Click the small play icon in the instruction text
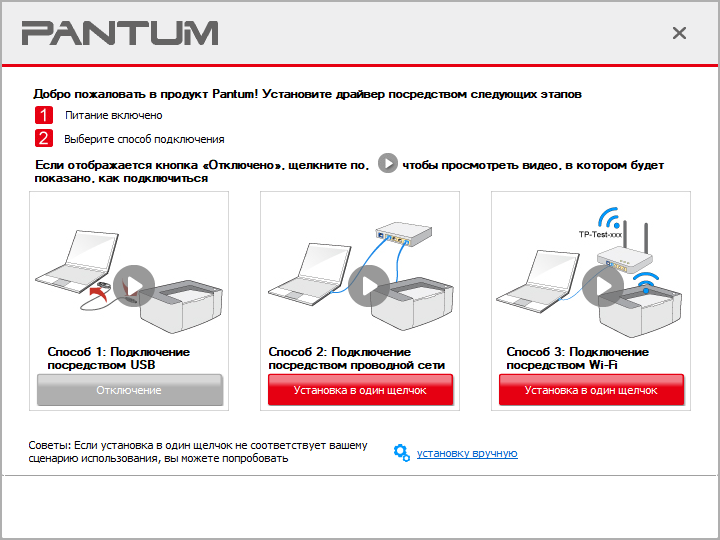720x540 pixels. [x=388, y=163]
